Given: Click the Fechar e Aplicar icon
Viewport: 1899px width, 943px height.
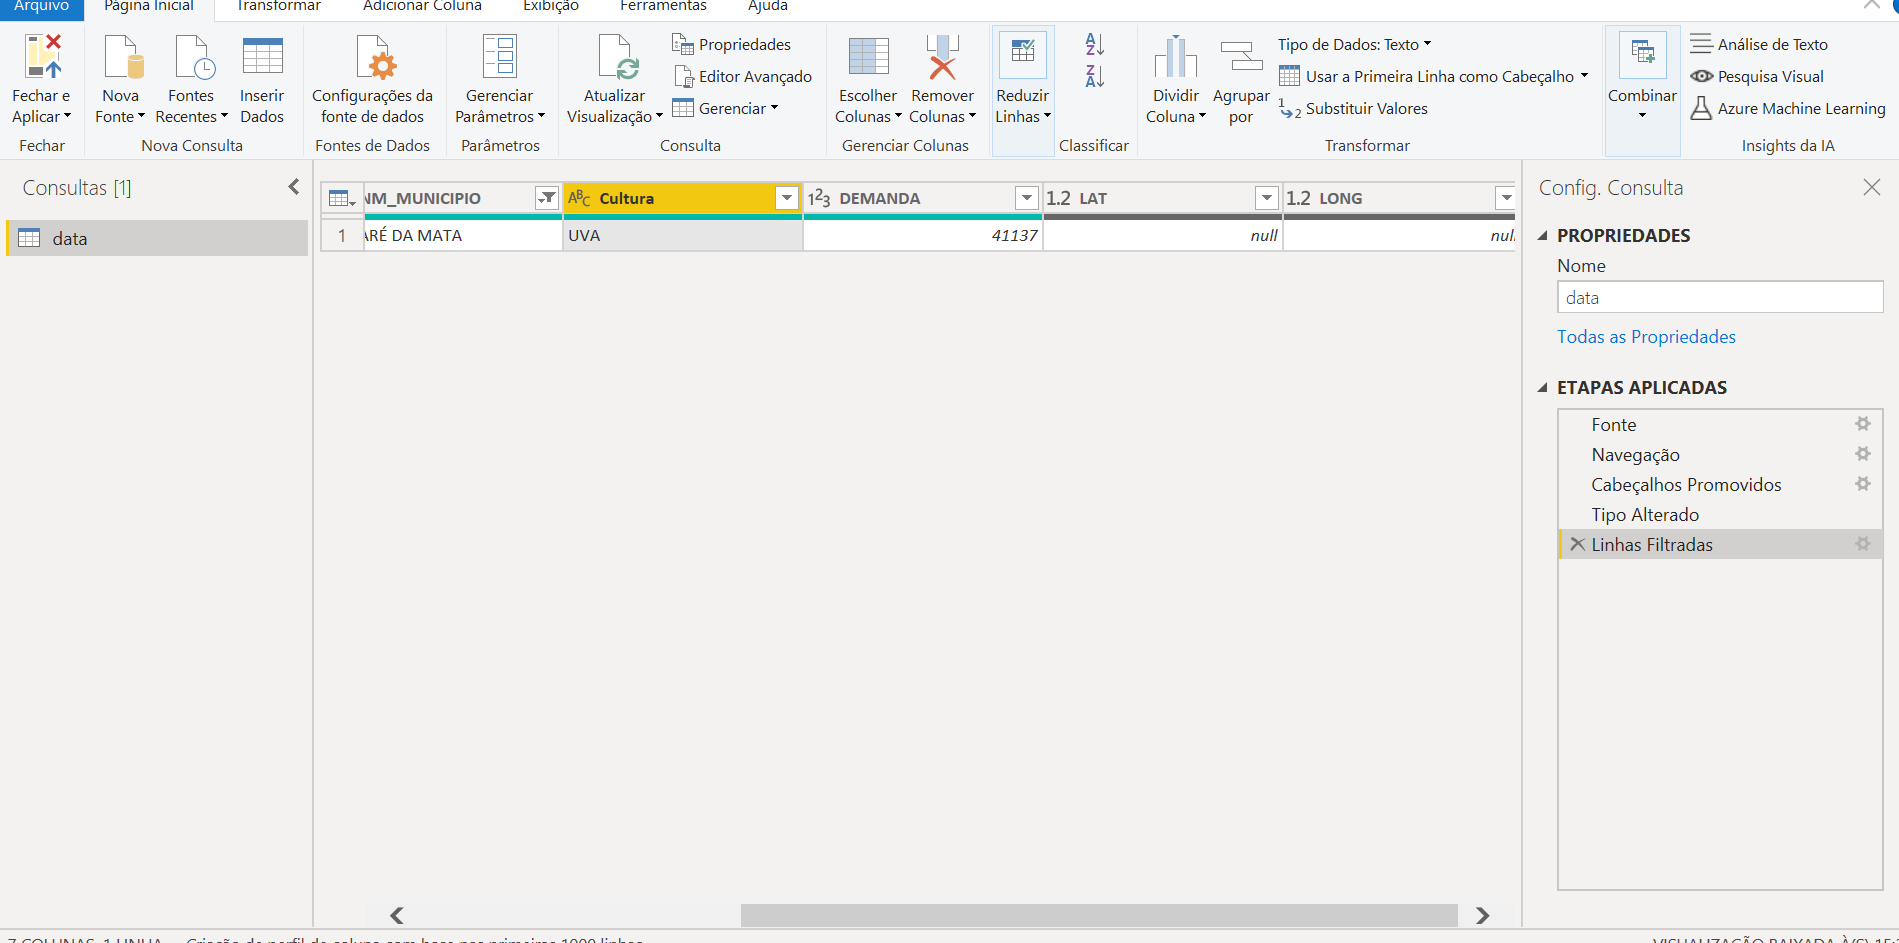Looking at the screenshot, I should click(43, 57).
